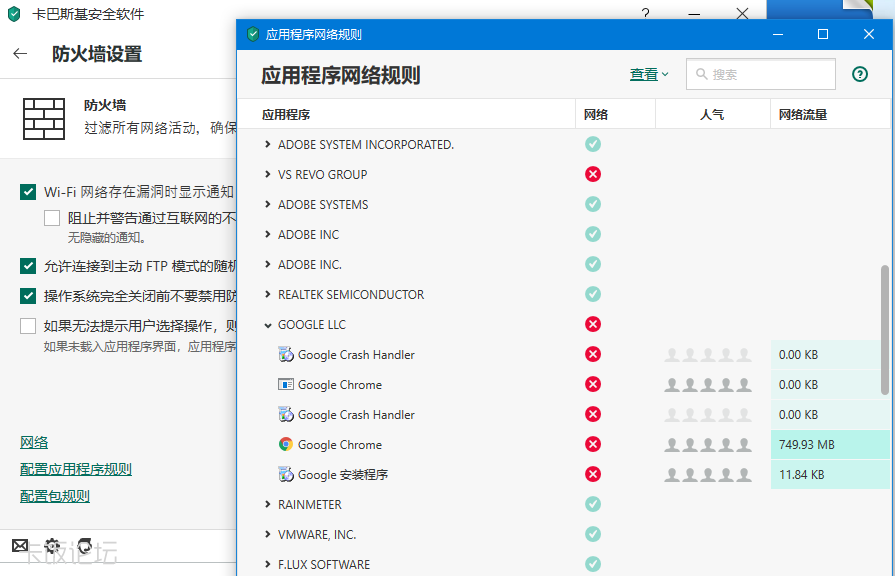
Task: Collapse the GOOGLE LLC group
Action: 267,325
